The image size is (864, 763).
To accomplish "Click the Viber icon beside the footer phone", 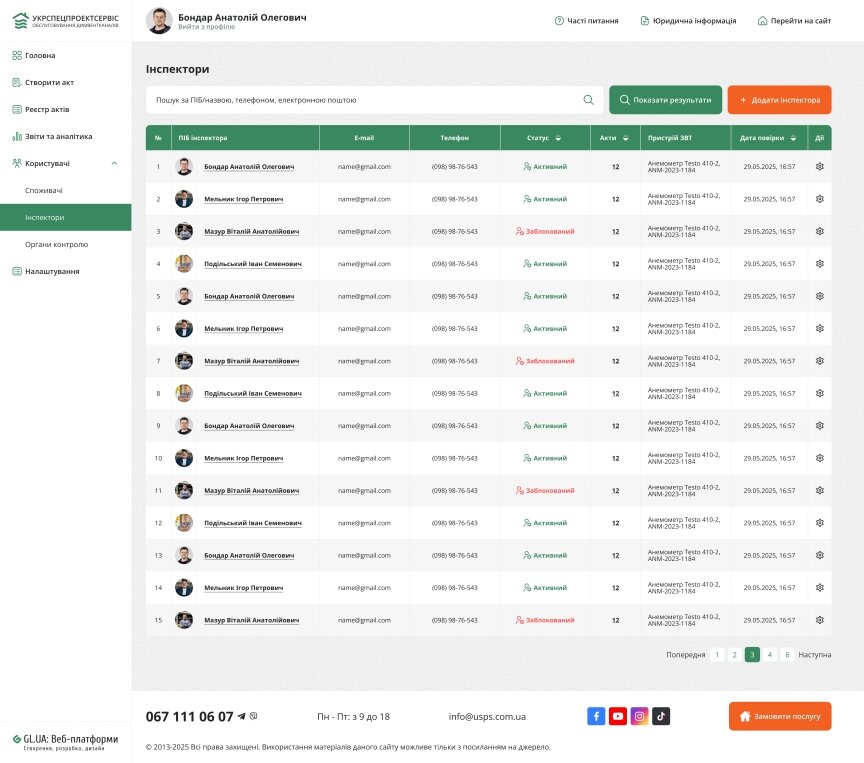I will [x=253, y=716].
